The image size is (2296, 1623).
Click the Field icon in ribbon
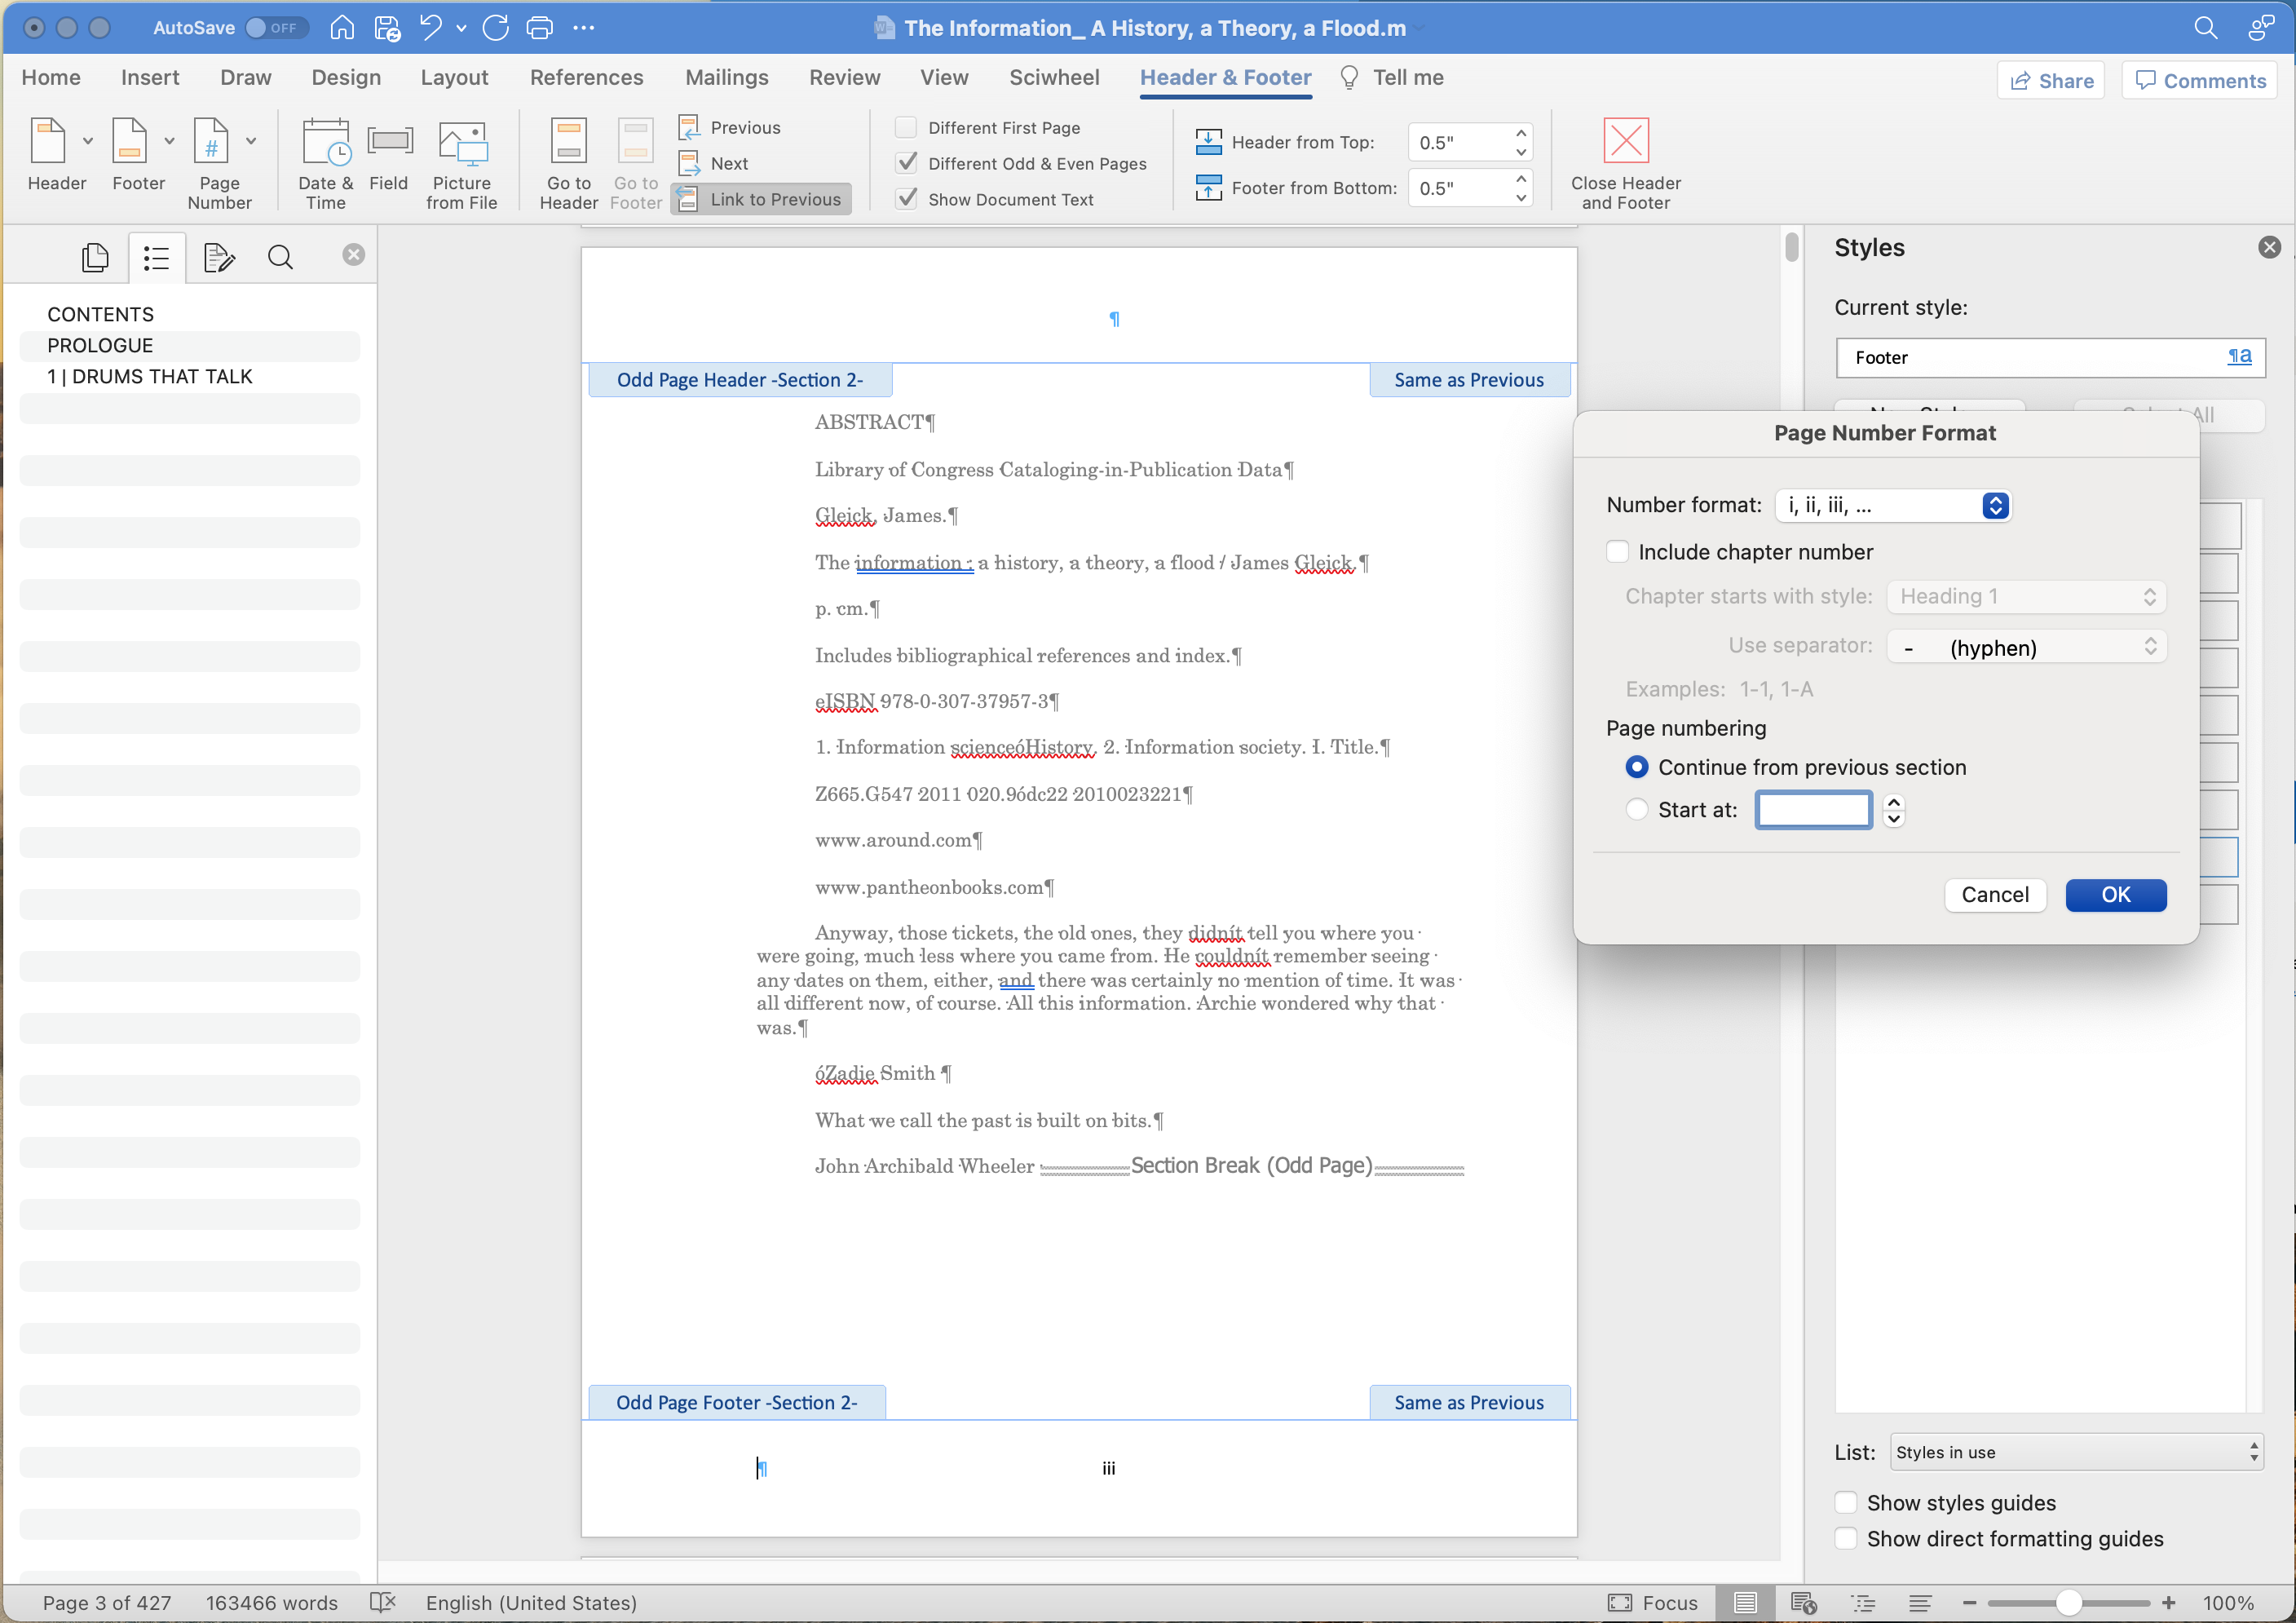tap(388, 143)
